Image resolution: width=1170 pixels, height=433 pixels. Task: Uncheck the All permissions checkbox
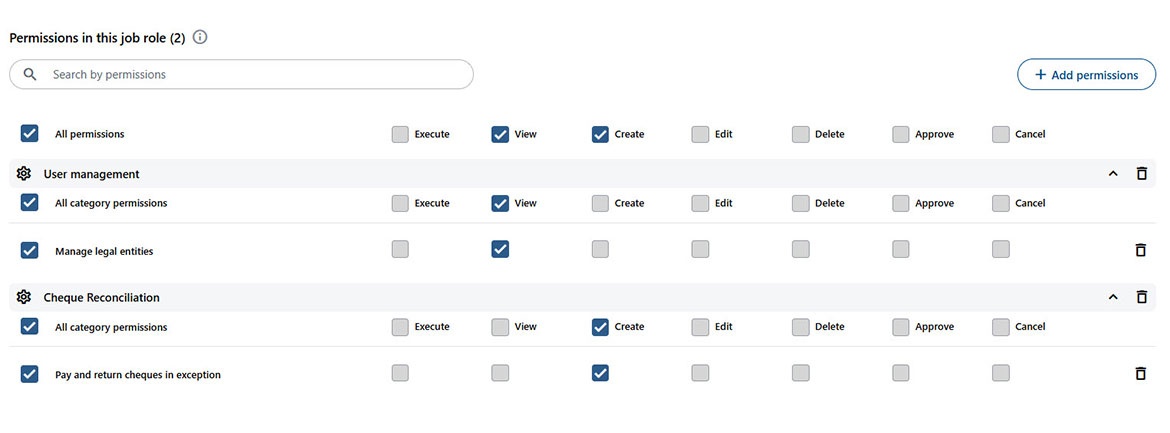[x=30, y=133]
